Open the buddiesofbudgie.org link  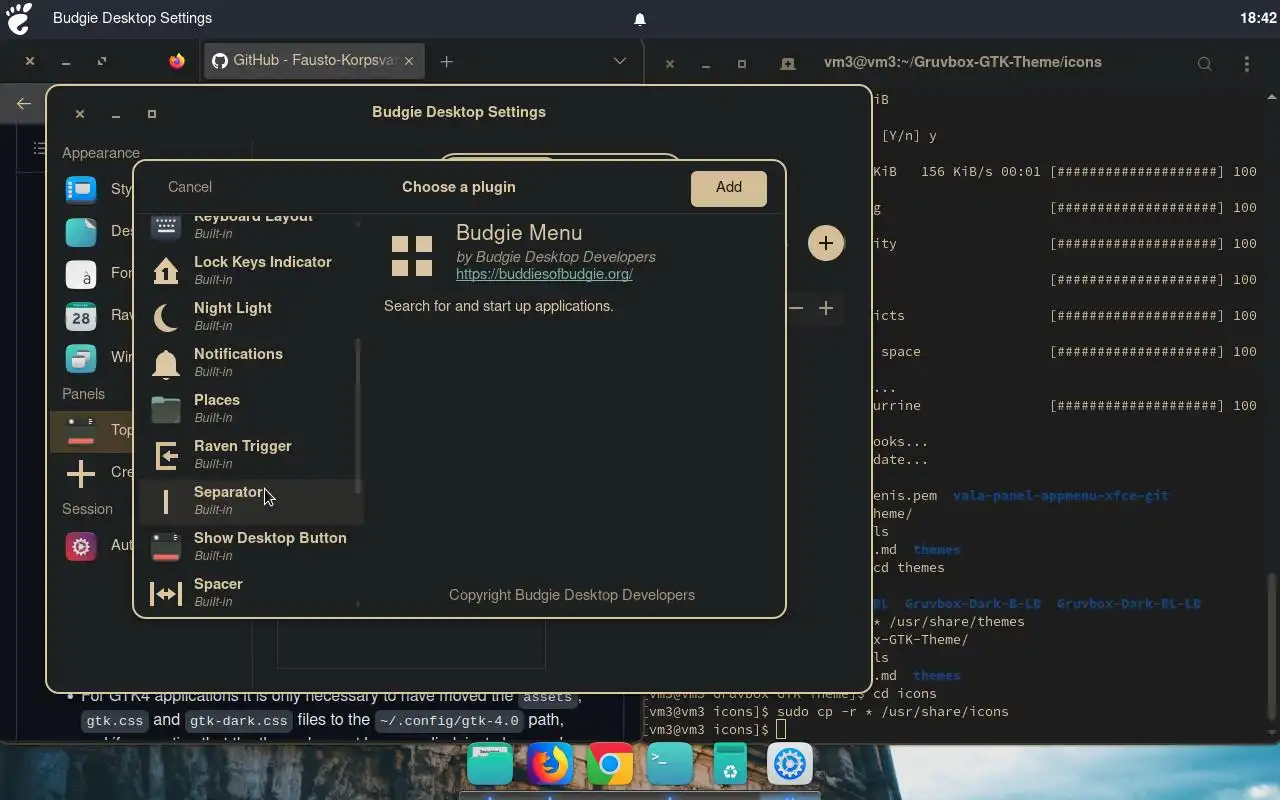544,274
